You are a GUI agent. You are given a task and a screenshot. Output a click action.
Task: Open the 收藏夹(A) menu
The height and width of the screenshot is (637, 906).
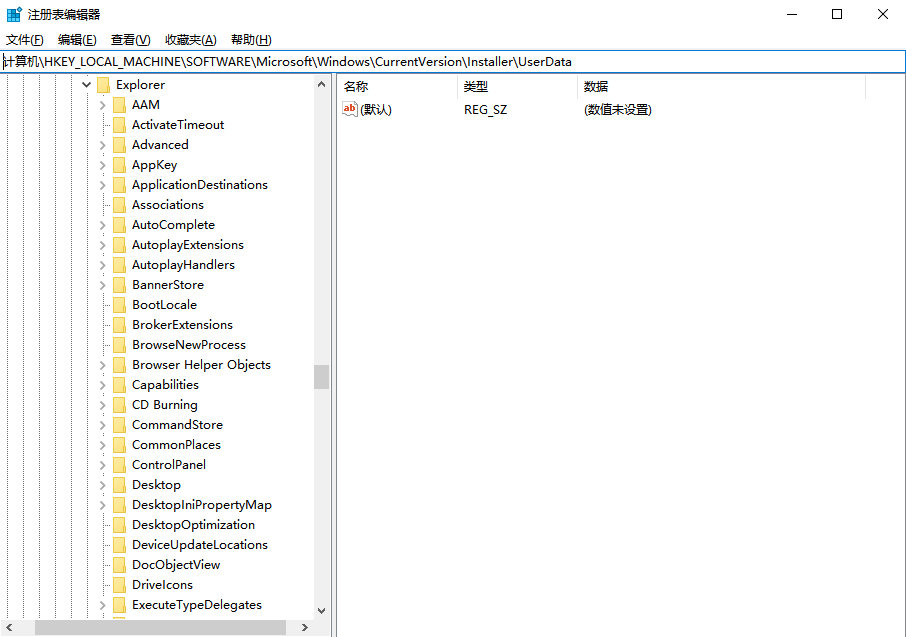point(190,40)
